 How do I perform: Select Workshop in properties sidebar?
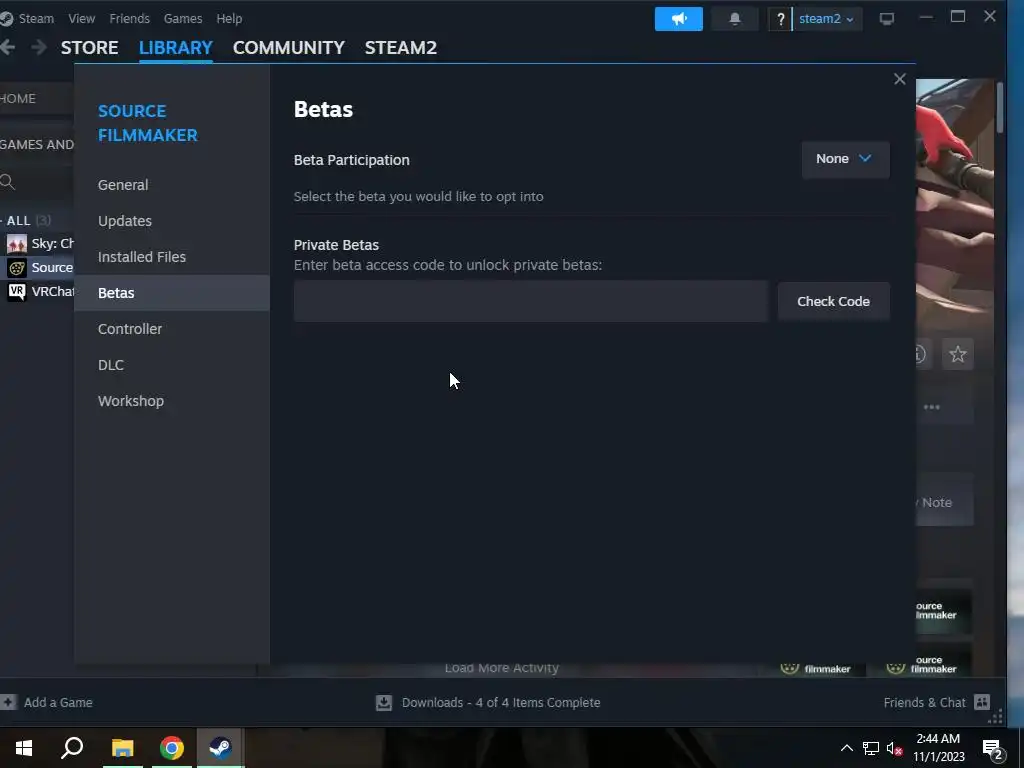point(172,400)
